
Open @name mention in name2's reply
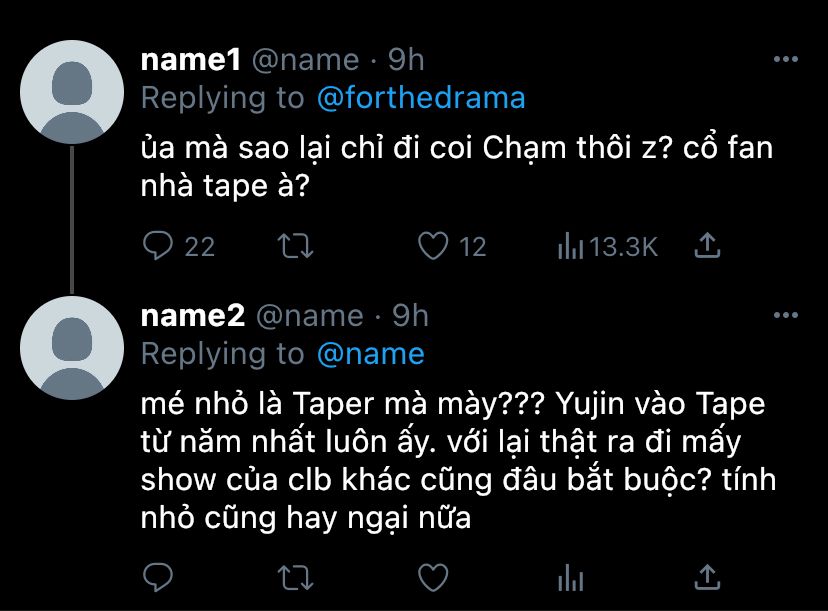point(370,354)
